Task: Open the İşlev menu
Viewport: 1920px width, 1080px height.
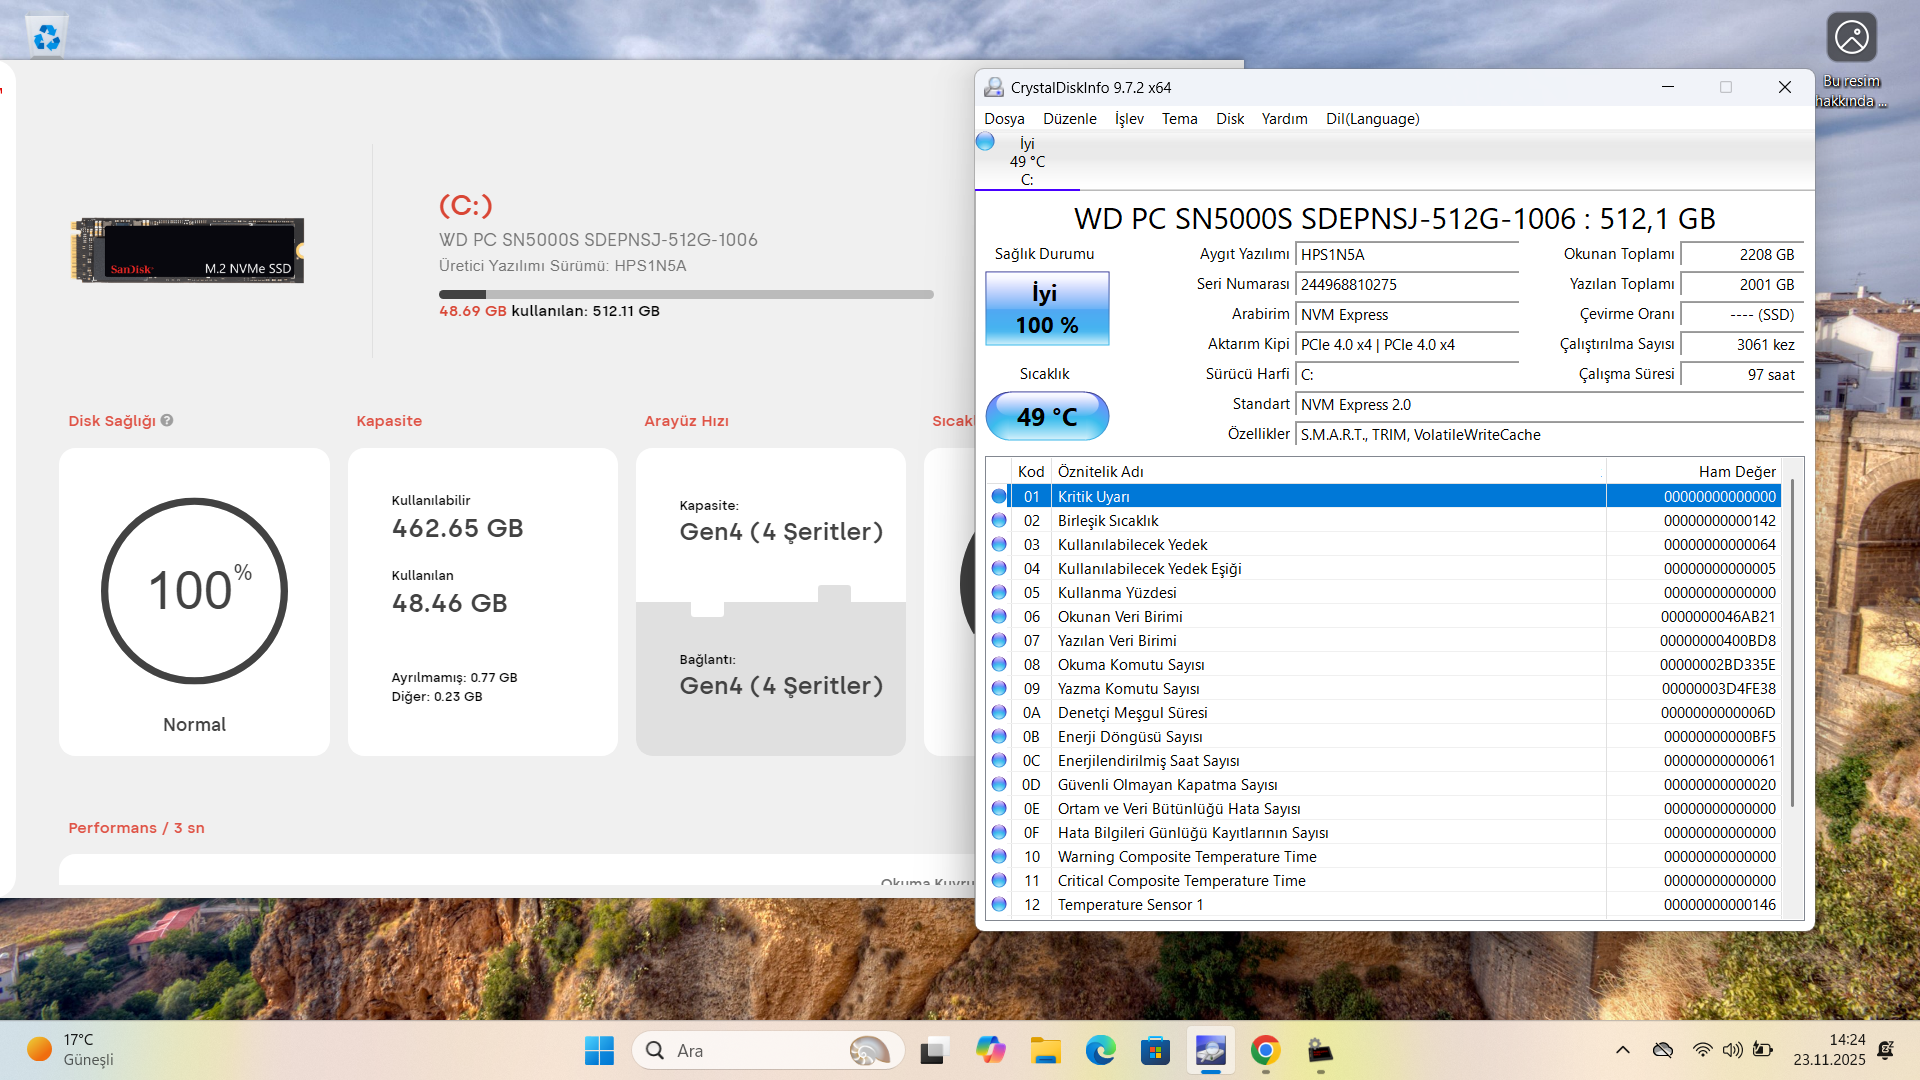Action: (1129, 119)
